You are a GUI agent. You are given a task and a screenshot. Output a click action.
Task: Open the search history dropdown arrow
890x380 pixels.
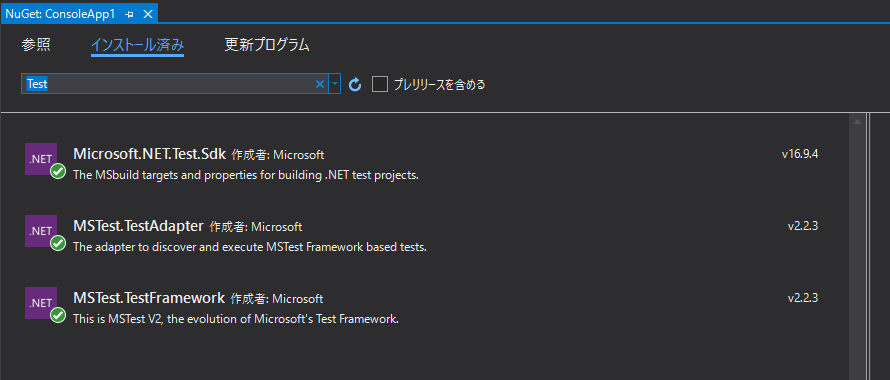point(334,84)
